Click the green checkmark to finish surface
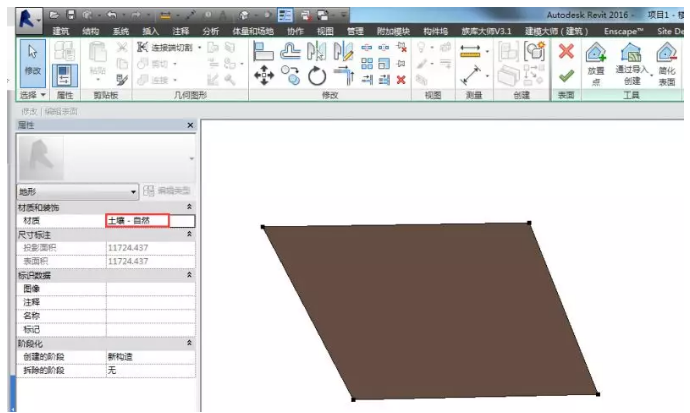 tap(566, 77)
